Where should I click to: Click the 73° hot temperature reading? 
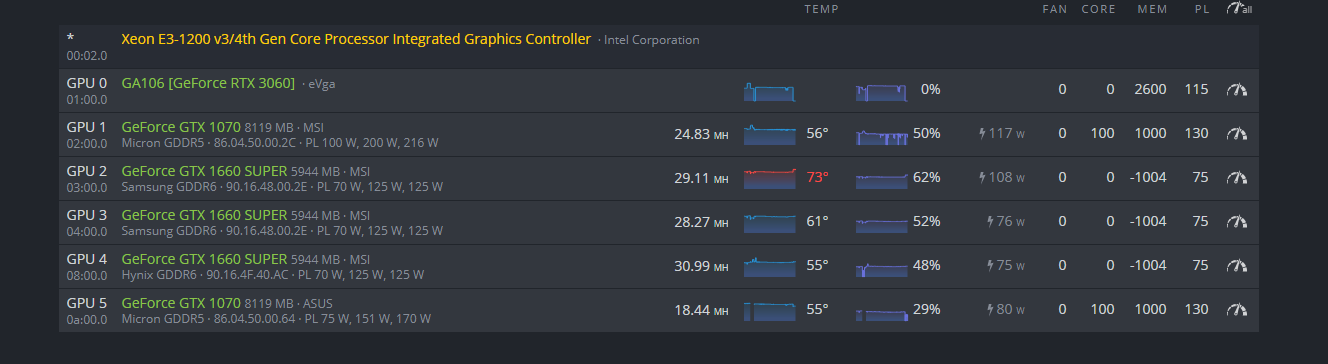click(x=817, y=177)
